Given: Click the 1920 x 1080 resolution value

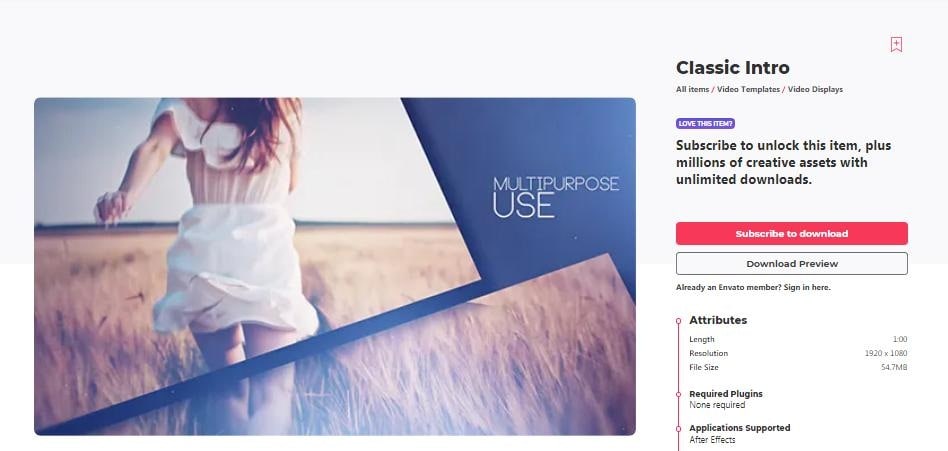Looking at the screenshot, I should coord(886,353).
